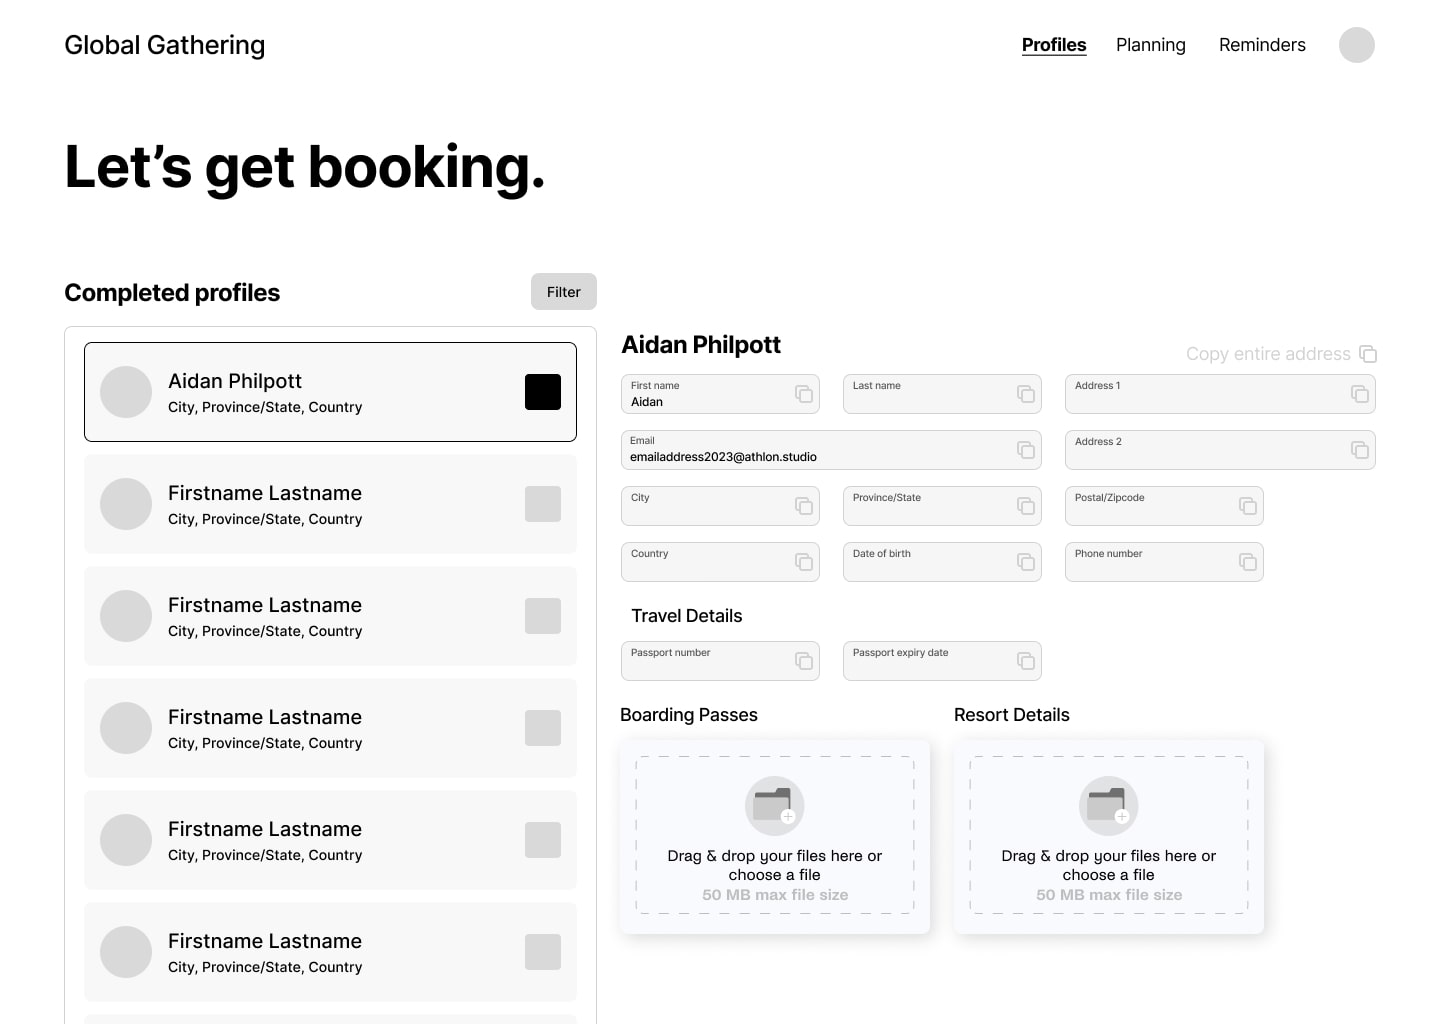Open the Profiles tab
This screenshot has width=1440, height=1024.
[x=1054, y=45]
